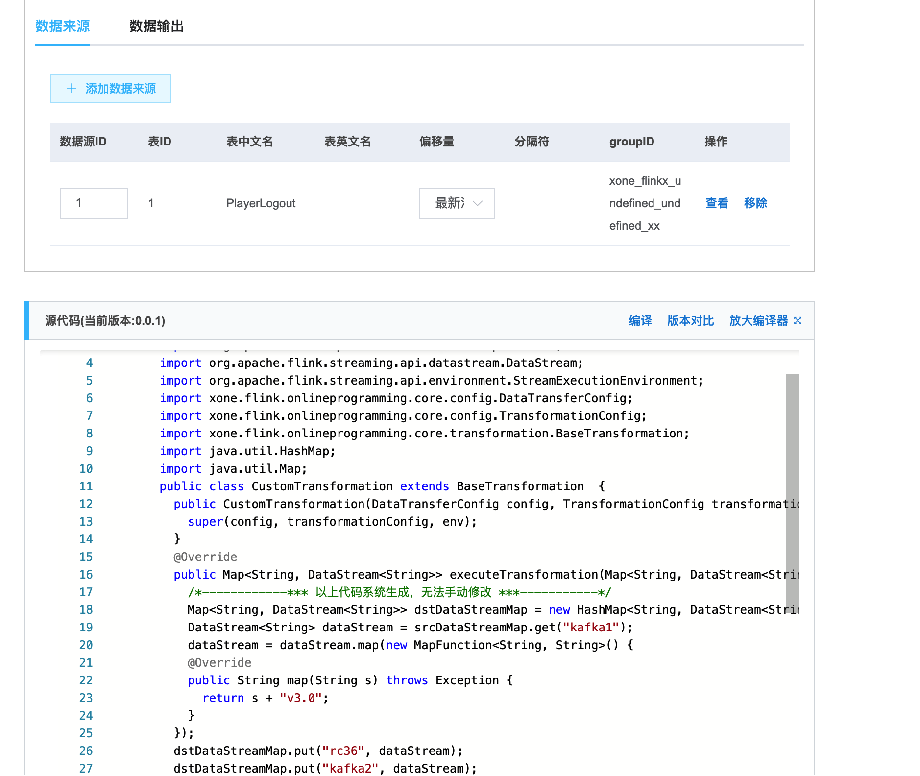Image resolution: width=920 pixels, height=776 pixels.
Task: Click the groupID value xone_flinkx_undefined
Action: point(645,203)
